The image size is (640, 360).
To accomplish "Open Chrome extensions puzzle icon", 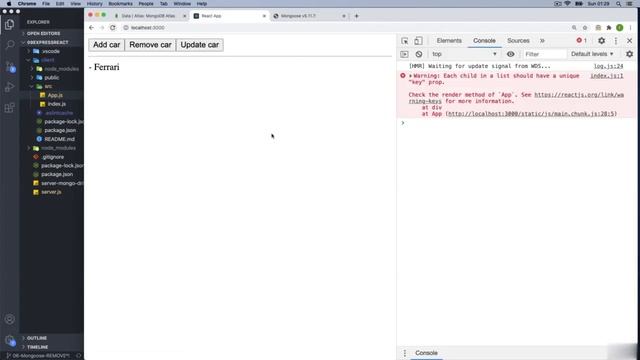I will click(x=609, y=28).
